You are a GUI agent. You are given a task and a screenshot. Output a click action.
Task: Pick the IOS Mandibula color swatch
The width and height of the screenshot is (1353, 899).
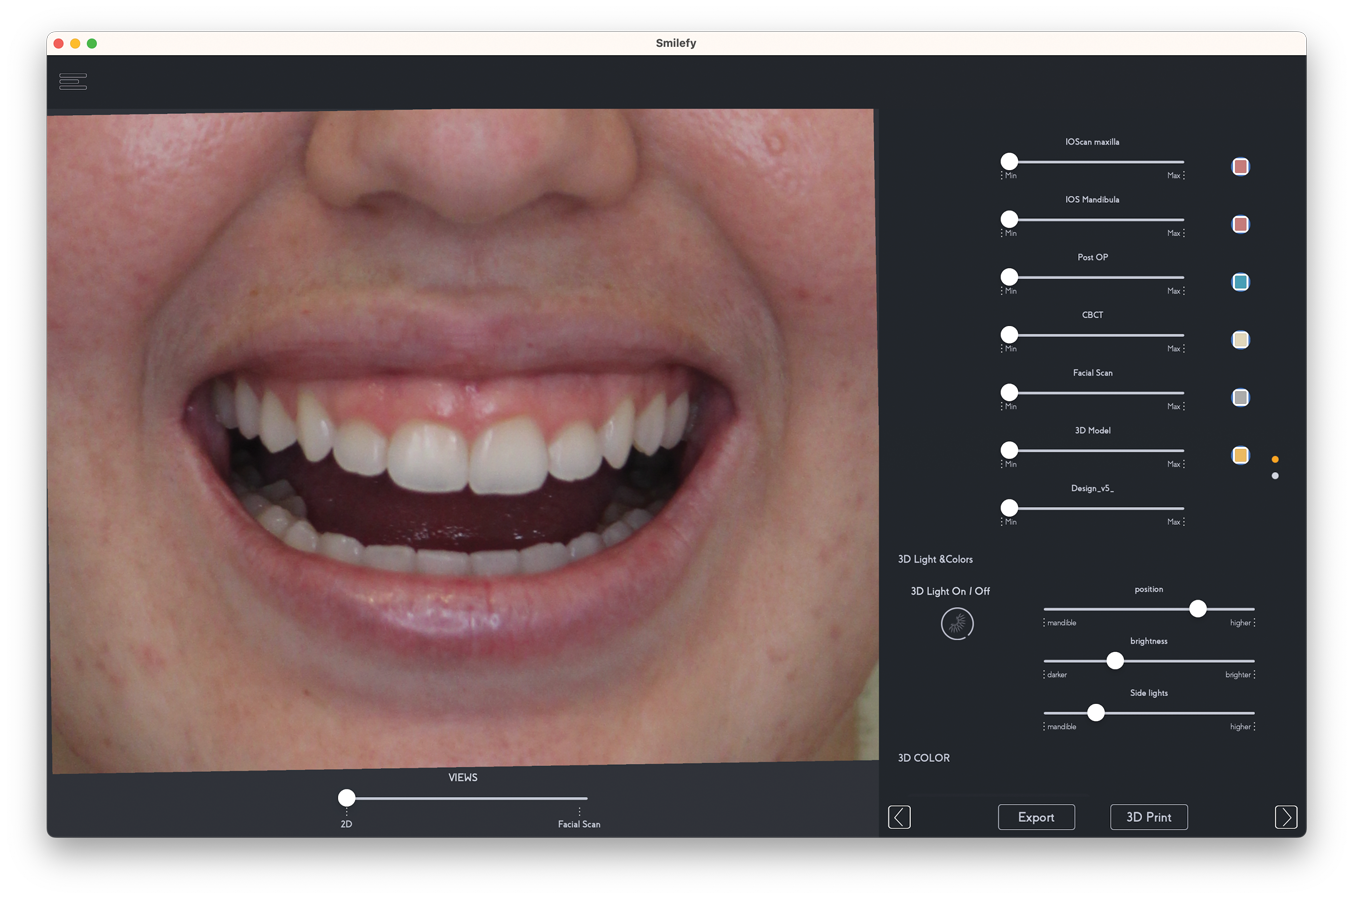coord(1240,225)
